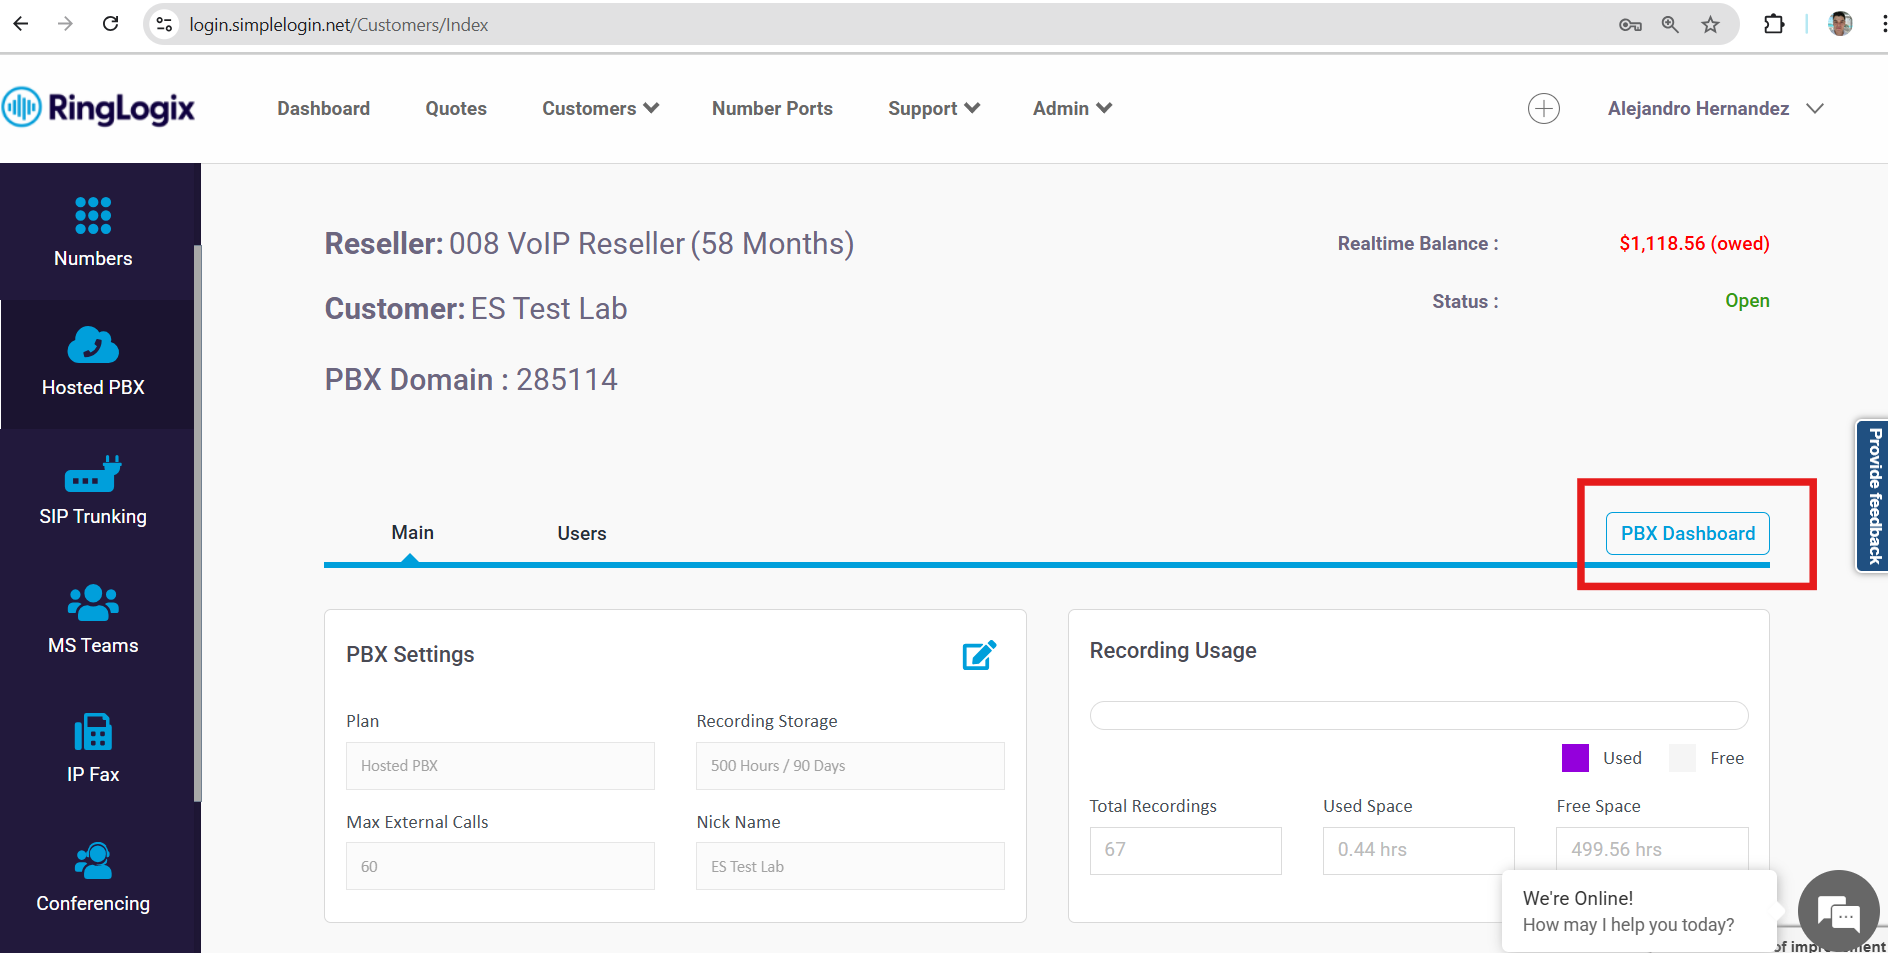Open the PBX Dashboard button
Image resolution: width=1888 pixels, height=953 pixels.
1687,533
